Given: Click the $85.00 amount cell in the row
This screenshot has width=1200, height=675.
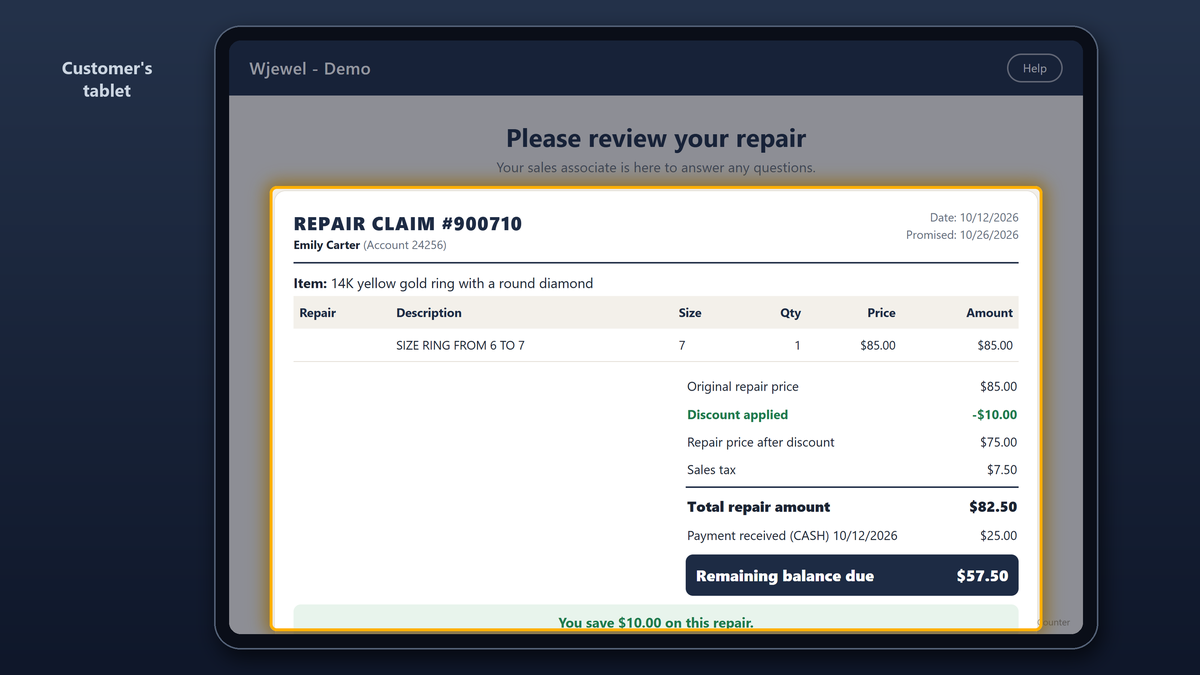Looking at the screenshot, I should click(995, 345).
